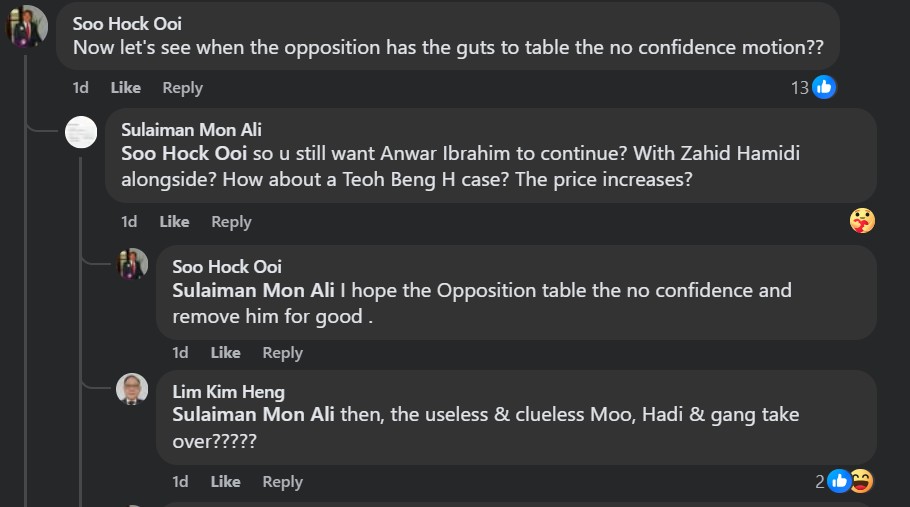This screenshot has height=507, width=910.
Task: Open the thumbs-up reaction on Lim Kim Heng's comment
Action: tap(839, 481)
